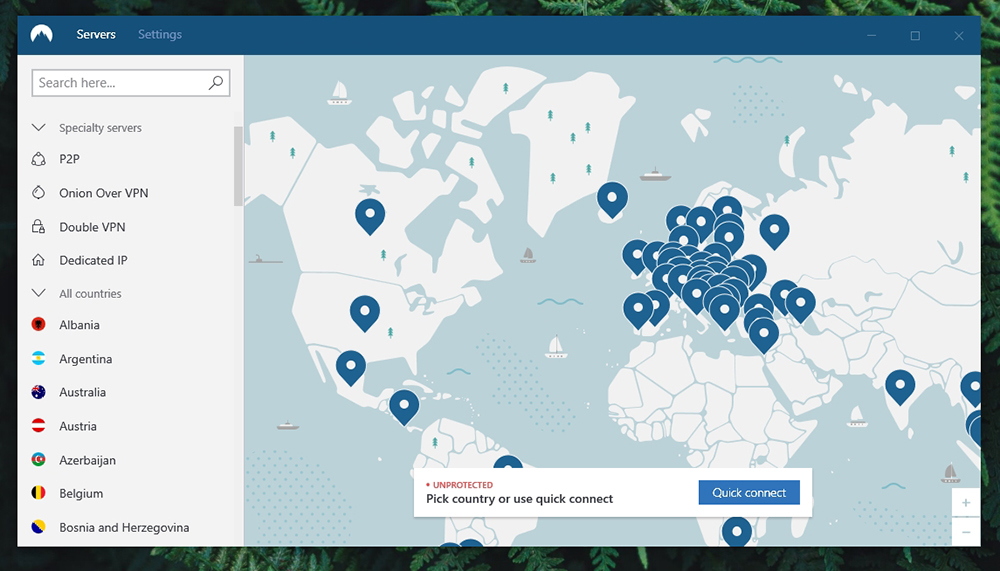This screenshot has height=571, width=1000.
Task: Select the Double VPN lock icon
Action: [x=38, y=226]
